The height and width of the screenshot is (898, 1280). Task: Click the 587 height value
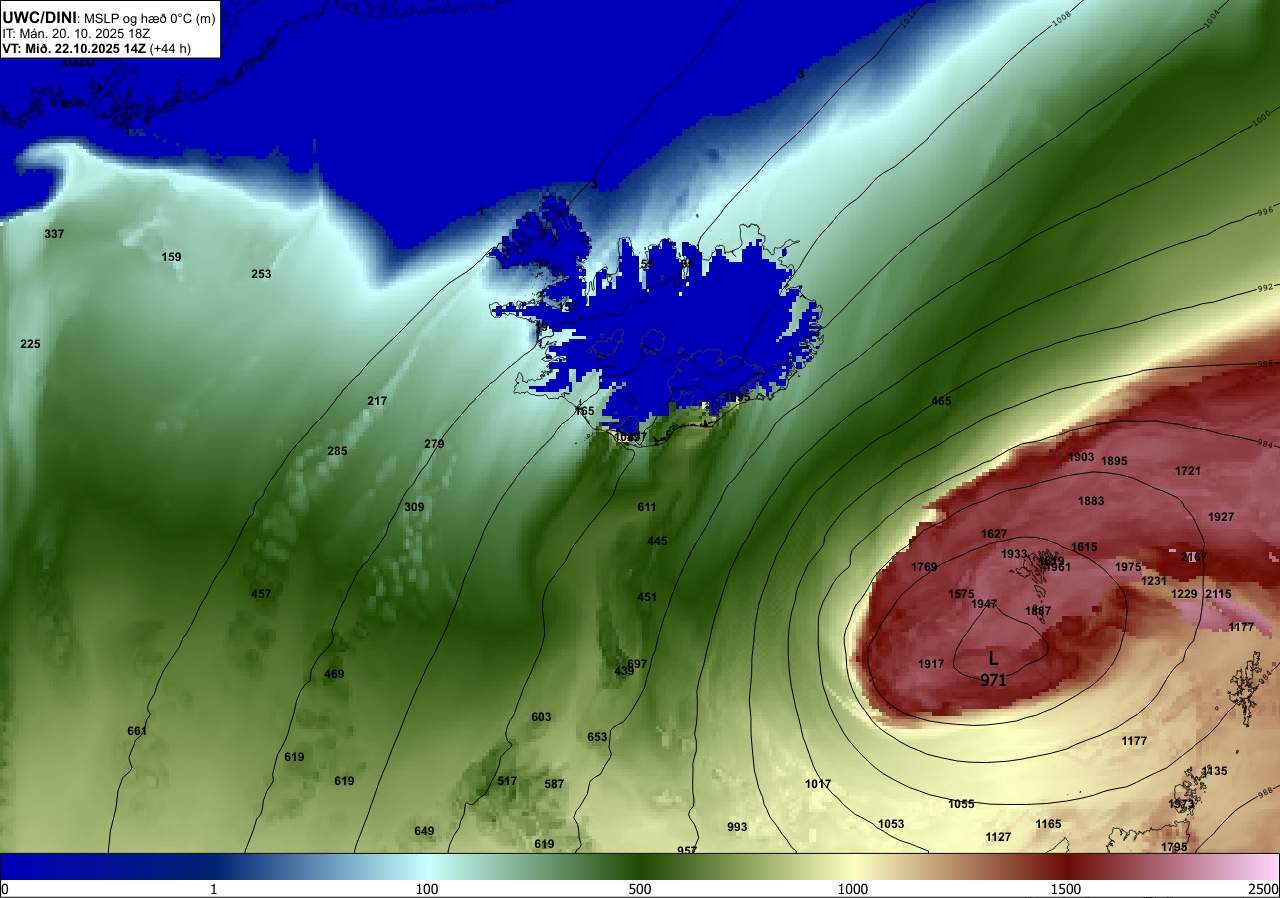(554, 784)
